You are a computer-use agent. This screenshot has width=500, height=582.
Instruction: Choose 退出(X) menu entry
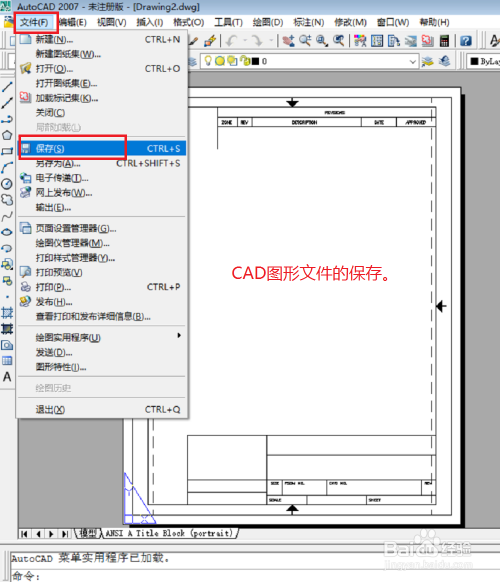coord(102,409)
